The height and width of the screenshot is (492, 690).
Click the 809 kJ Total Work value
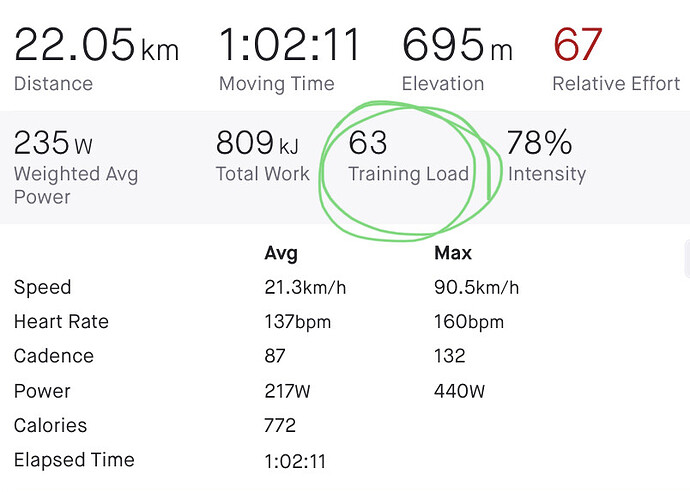click(257, 143)
